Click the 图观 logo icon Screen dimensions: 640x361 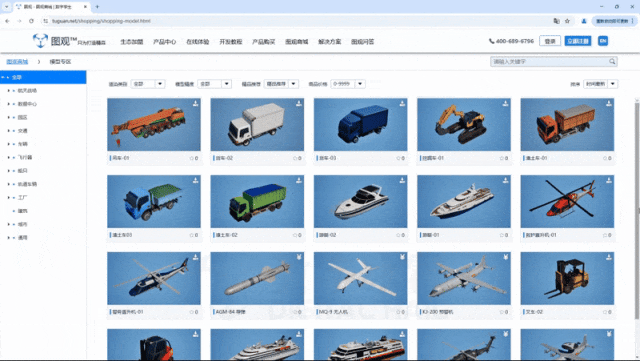40,40
